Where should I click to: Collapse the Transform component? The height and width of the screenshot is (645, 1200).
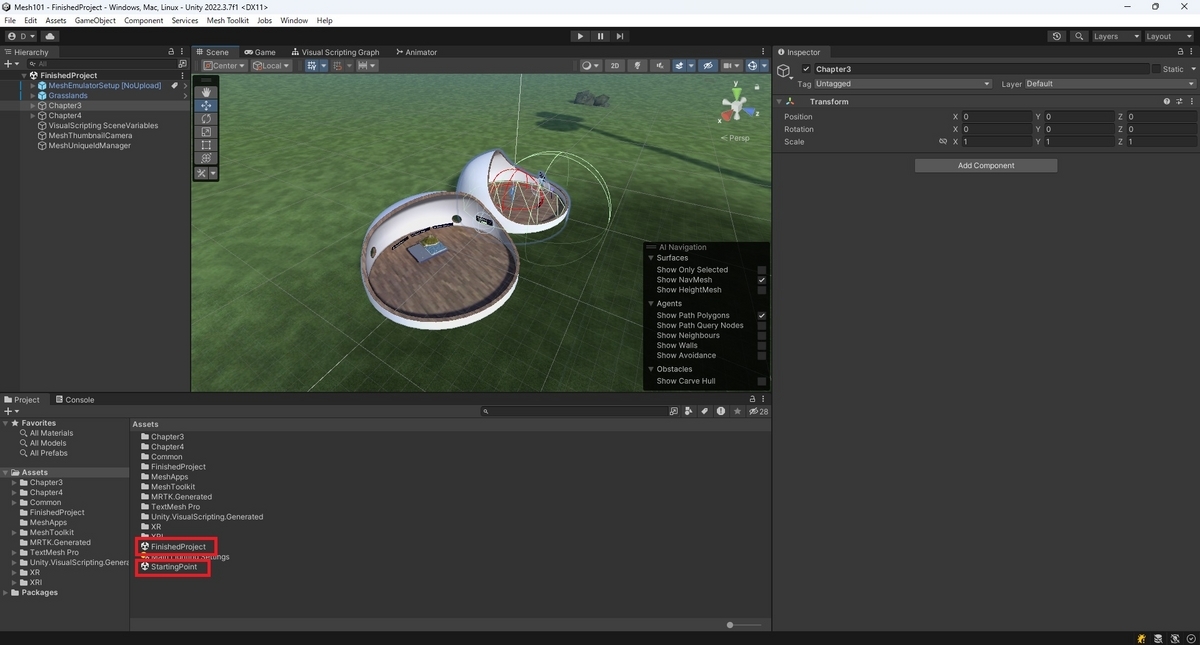pyautogui.click(x=779, y=101)
